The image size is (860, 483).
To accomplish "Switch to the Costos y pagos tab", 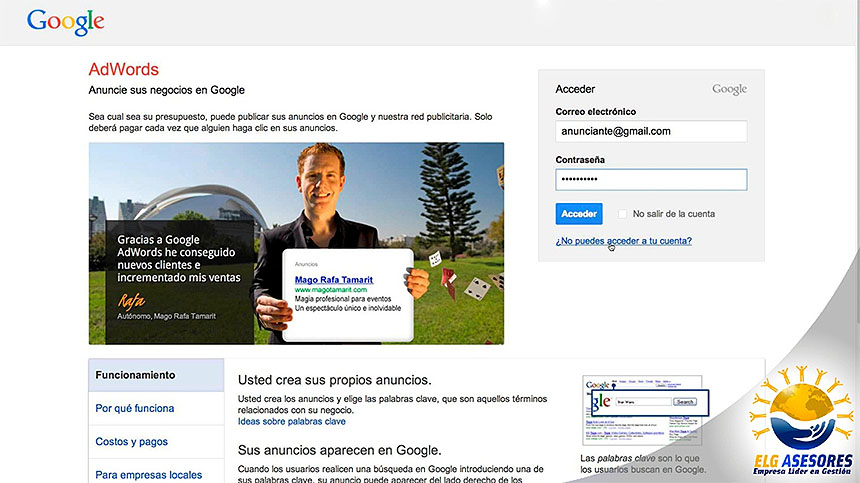I will point(156,442).
